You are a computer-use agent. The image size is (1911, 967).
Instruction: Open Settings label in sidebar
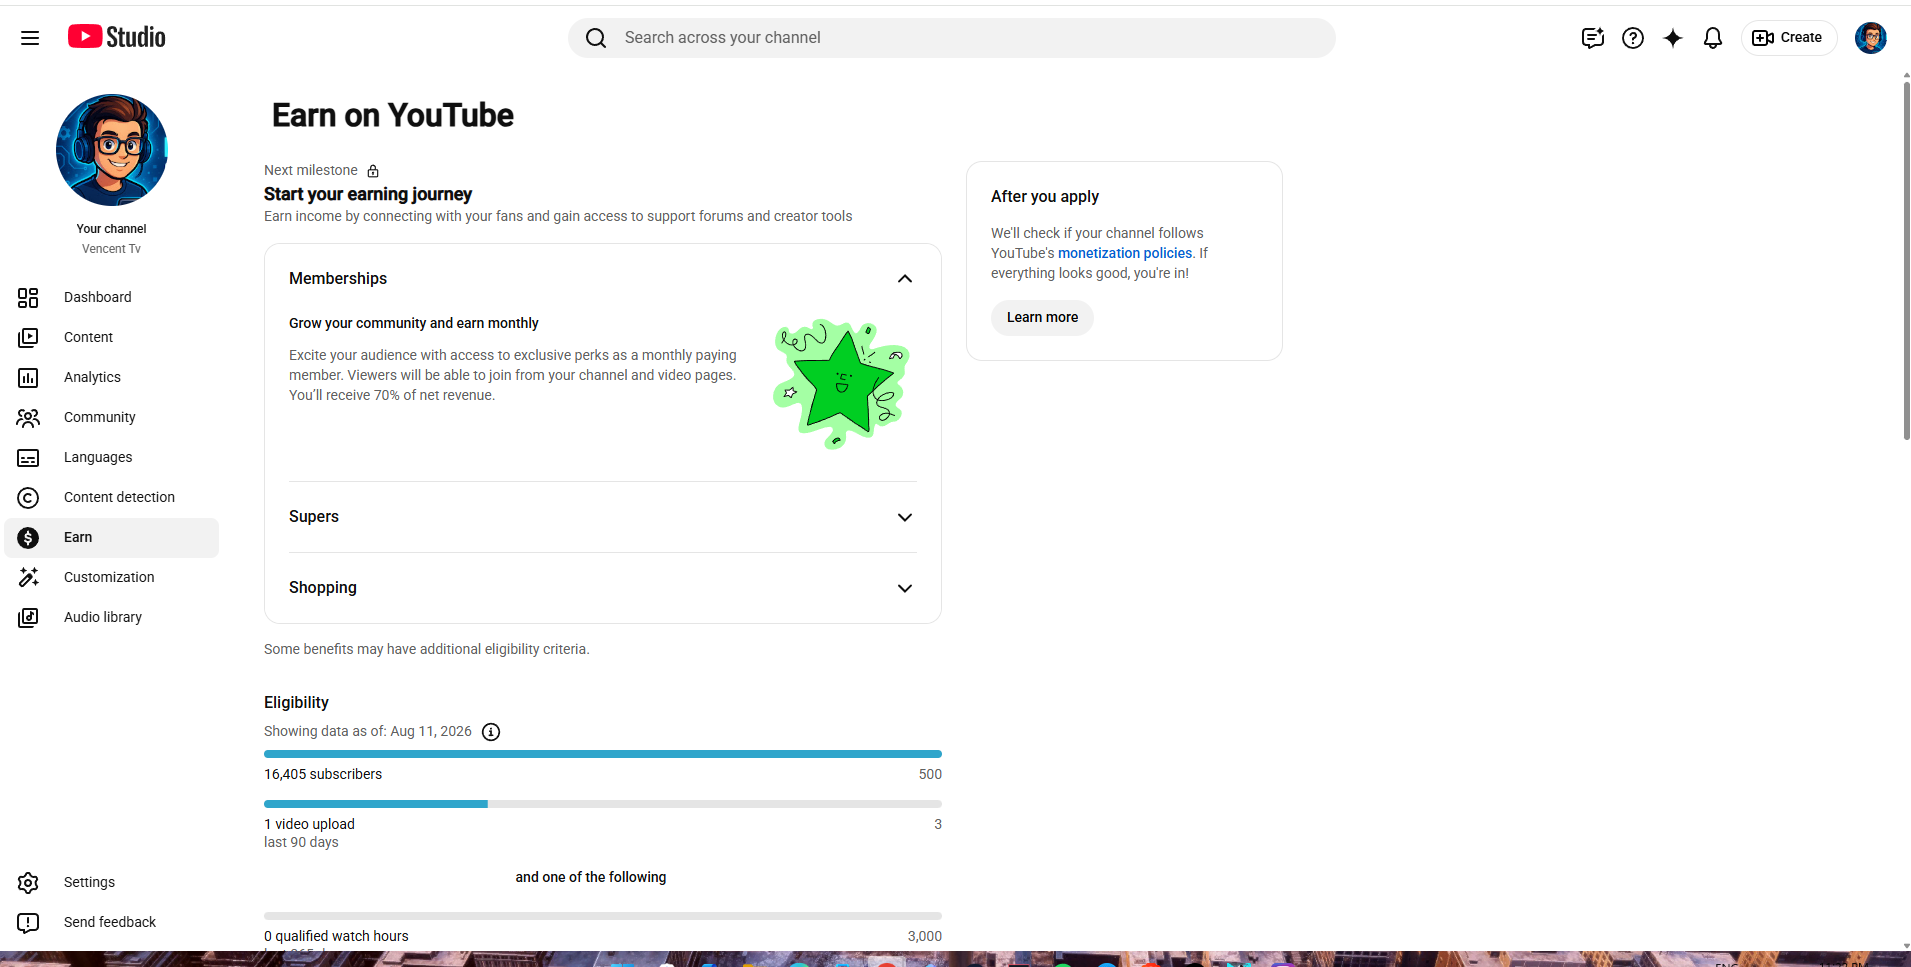tap(89, 882)
